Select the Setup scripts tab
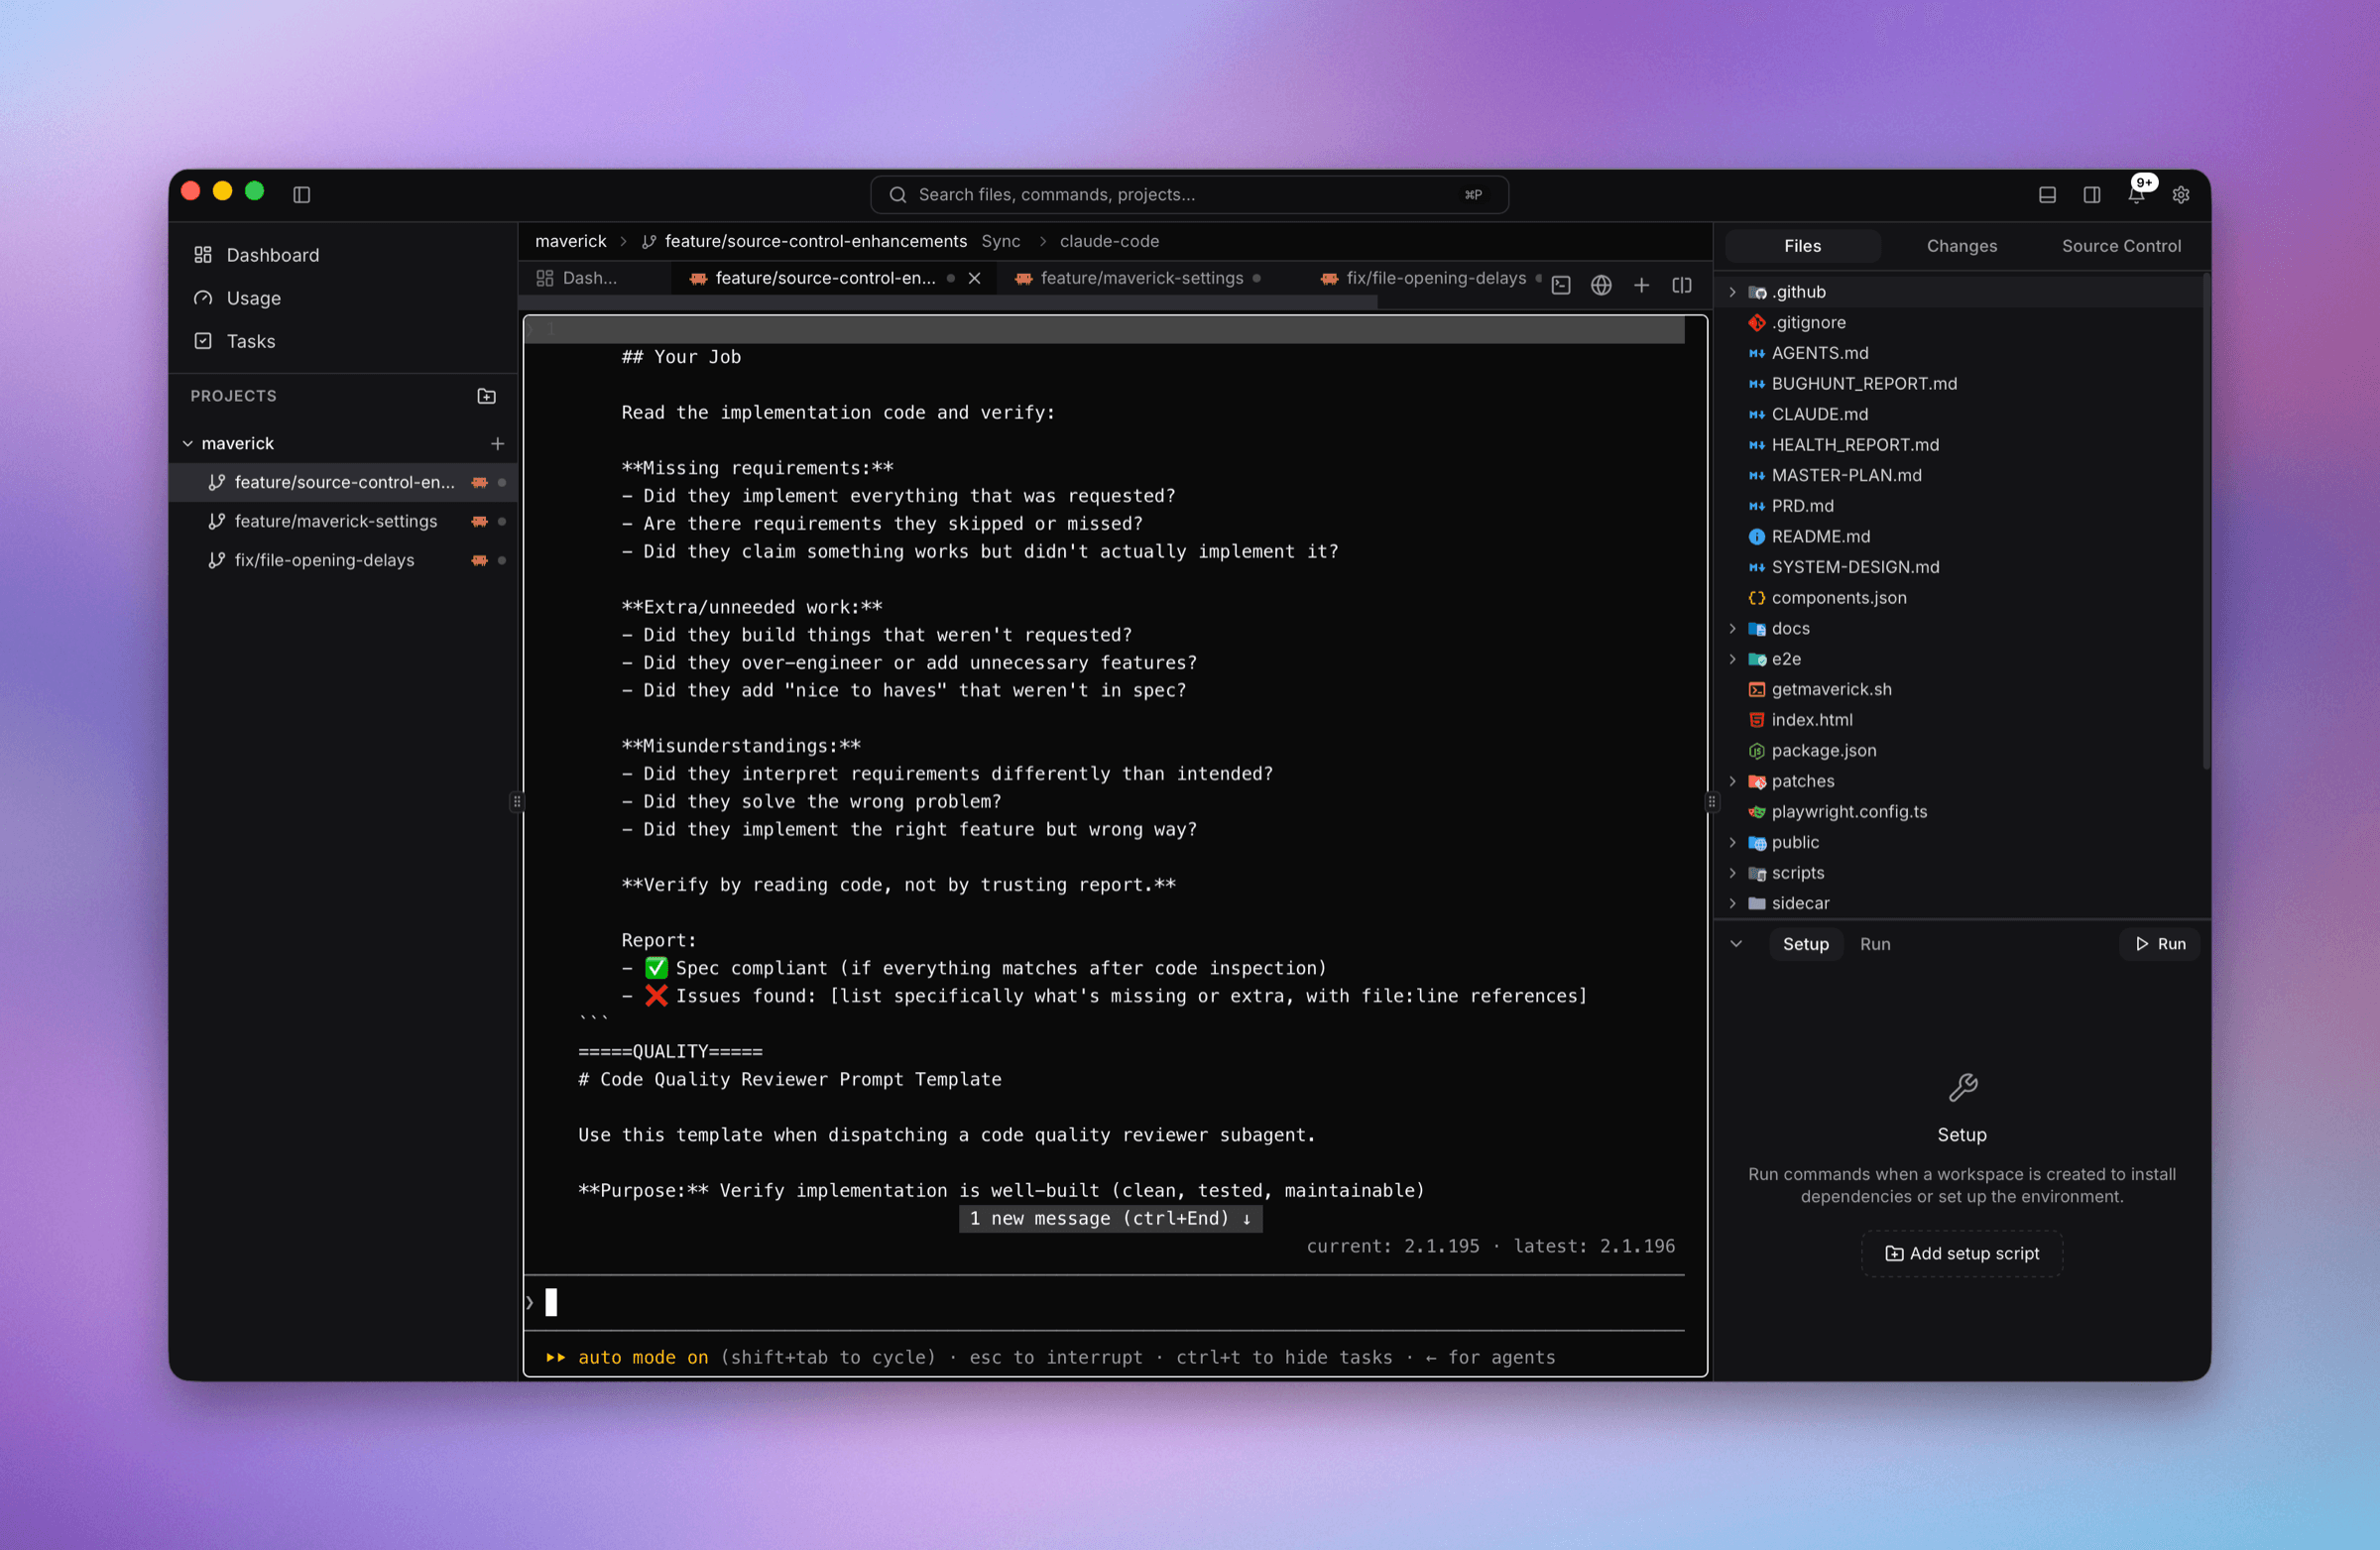 [x=1805, y=944]
